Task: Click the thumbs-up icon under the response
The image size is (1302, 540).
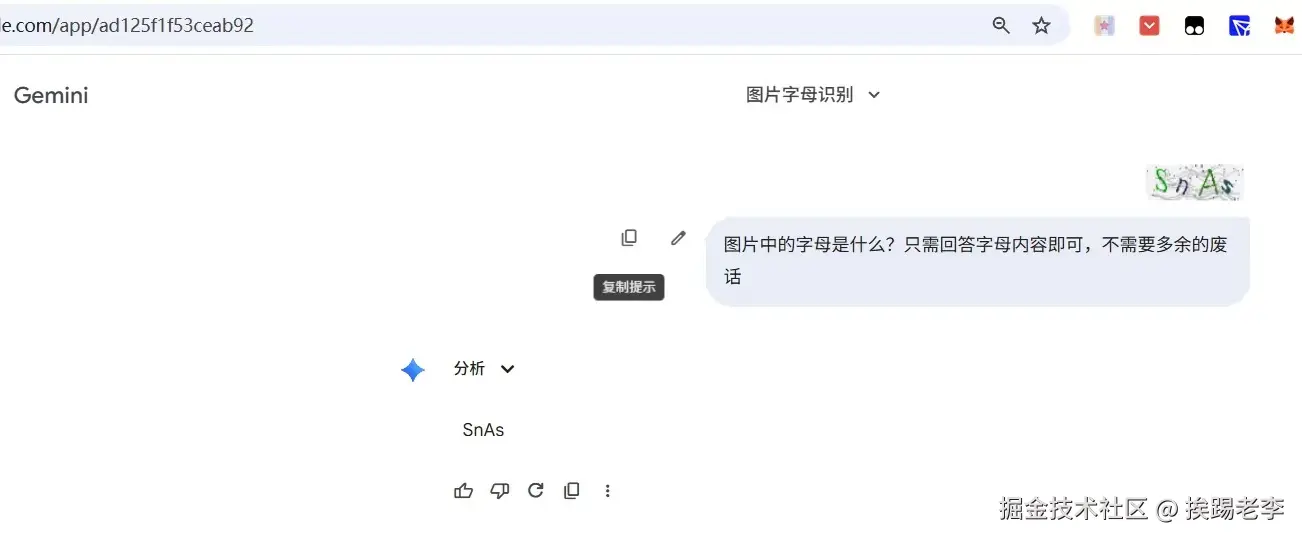Action: click(463, 491)
